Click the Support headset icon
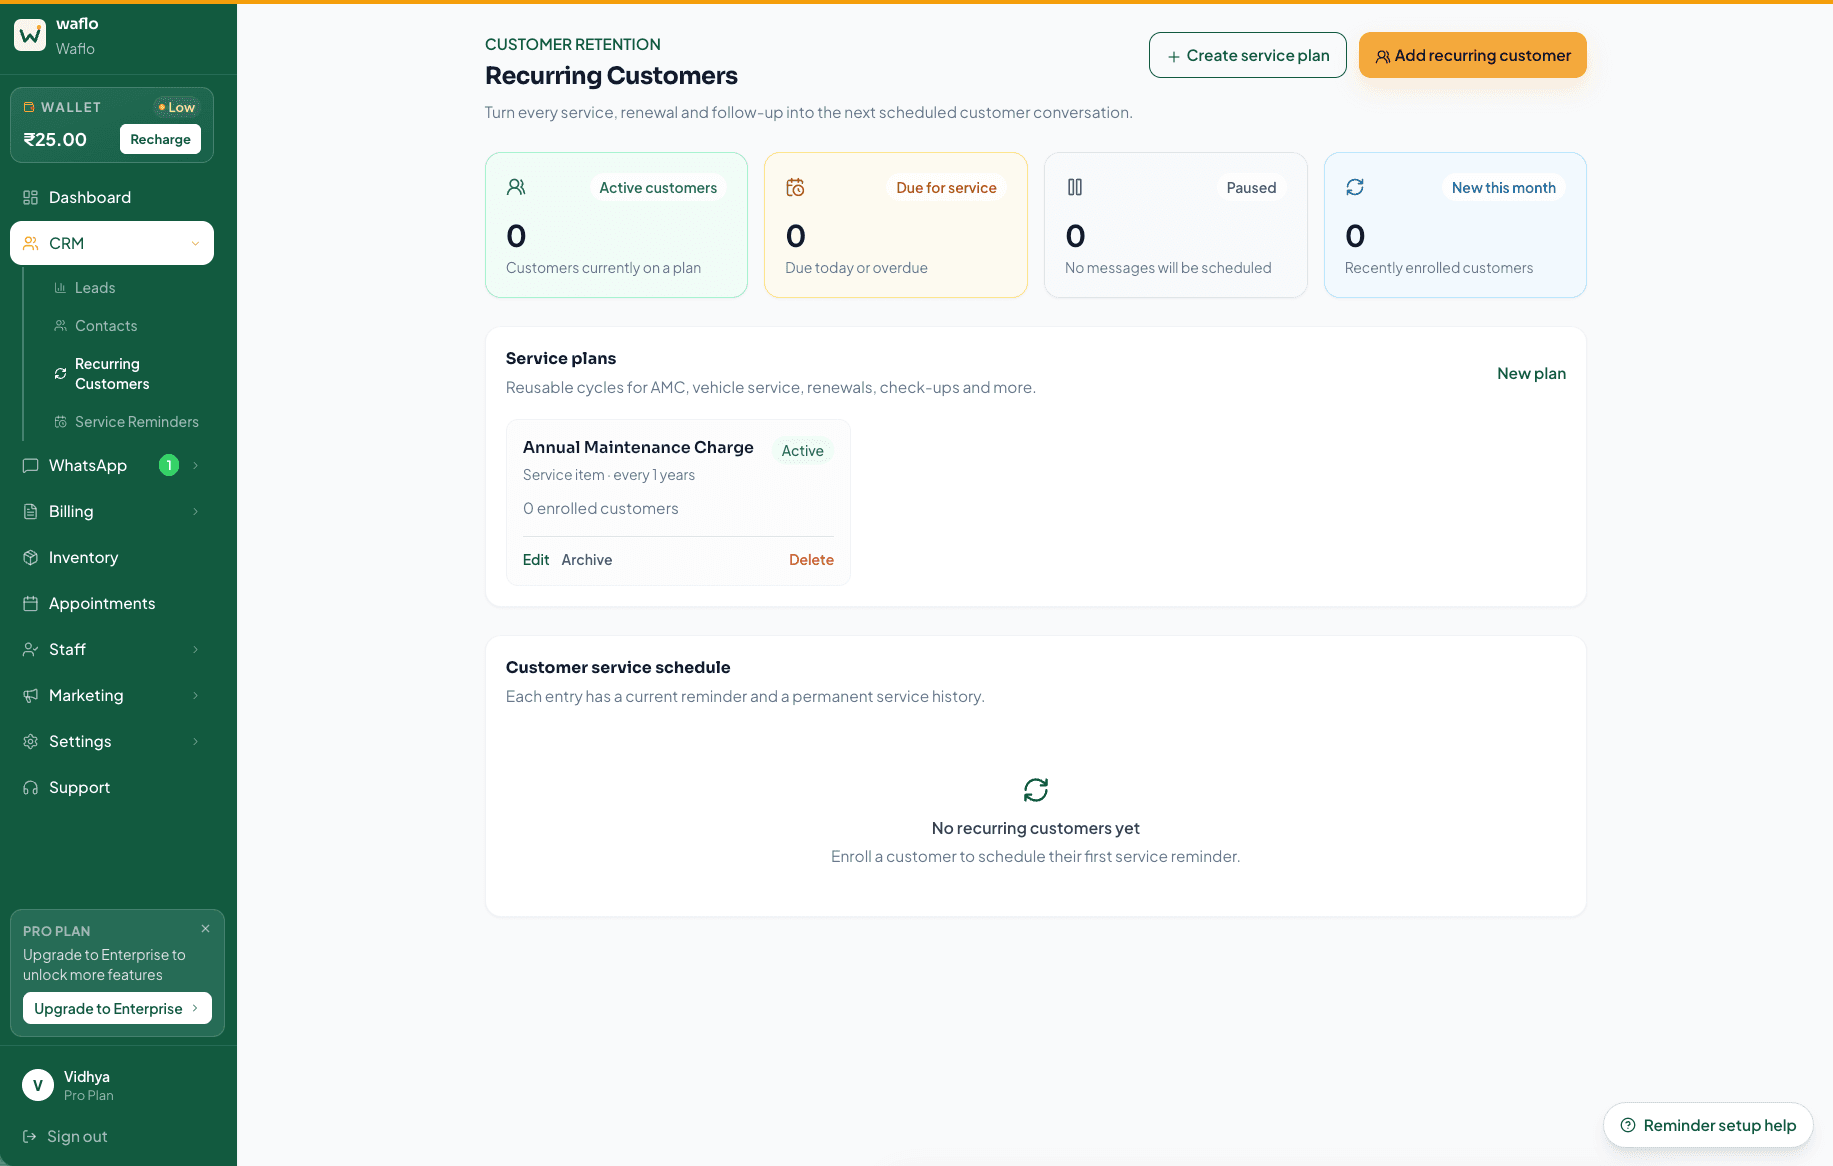Viewport: 1833px width, 1166px height. point(30,787)
